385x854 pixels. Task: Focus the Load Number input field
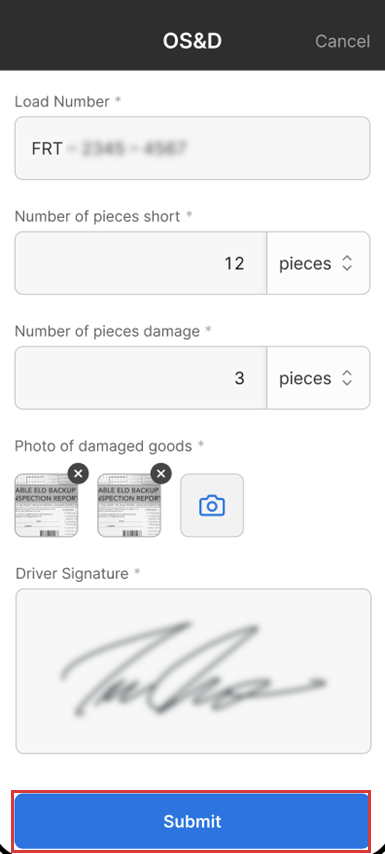(192, 148)
